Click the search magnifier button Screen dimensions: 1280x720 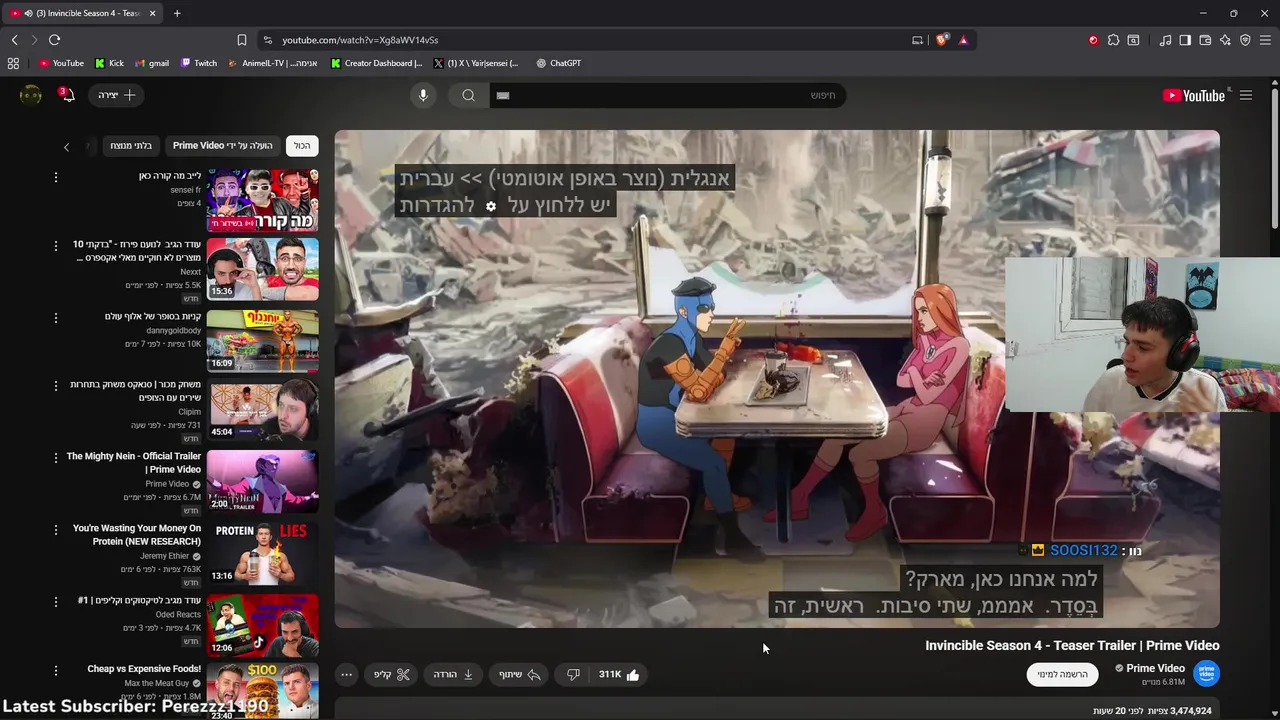click(468, 95)
